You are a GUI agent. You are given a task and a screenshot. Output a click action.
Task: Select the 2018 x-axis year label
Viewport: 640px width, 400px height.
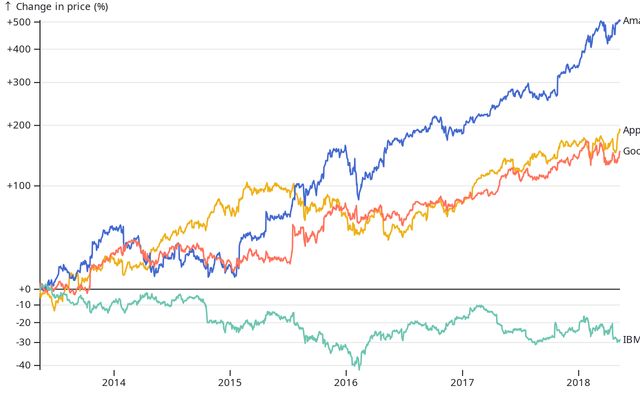click(x=578, y=382)
